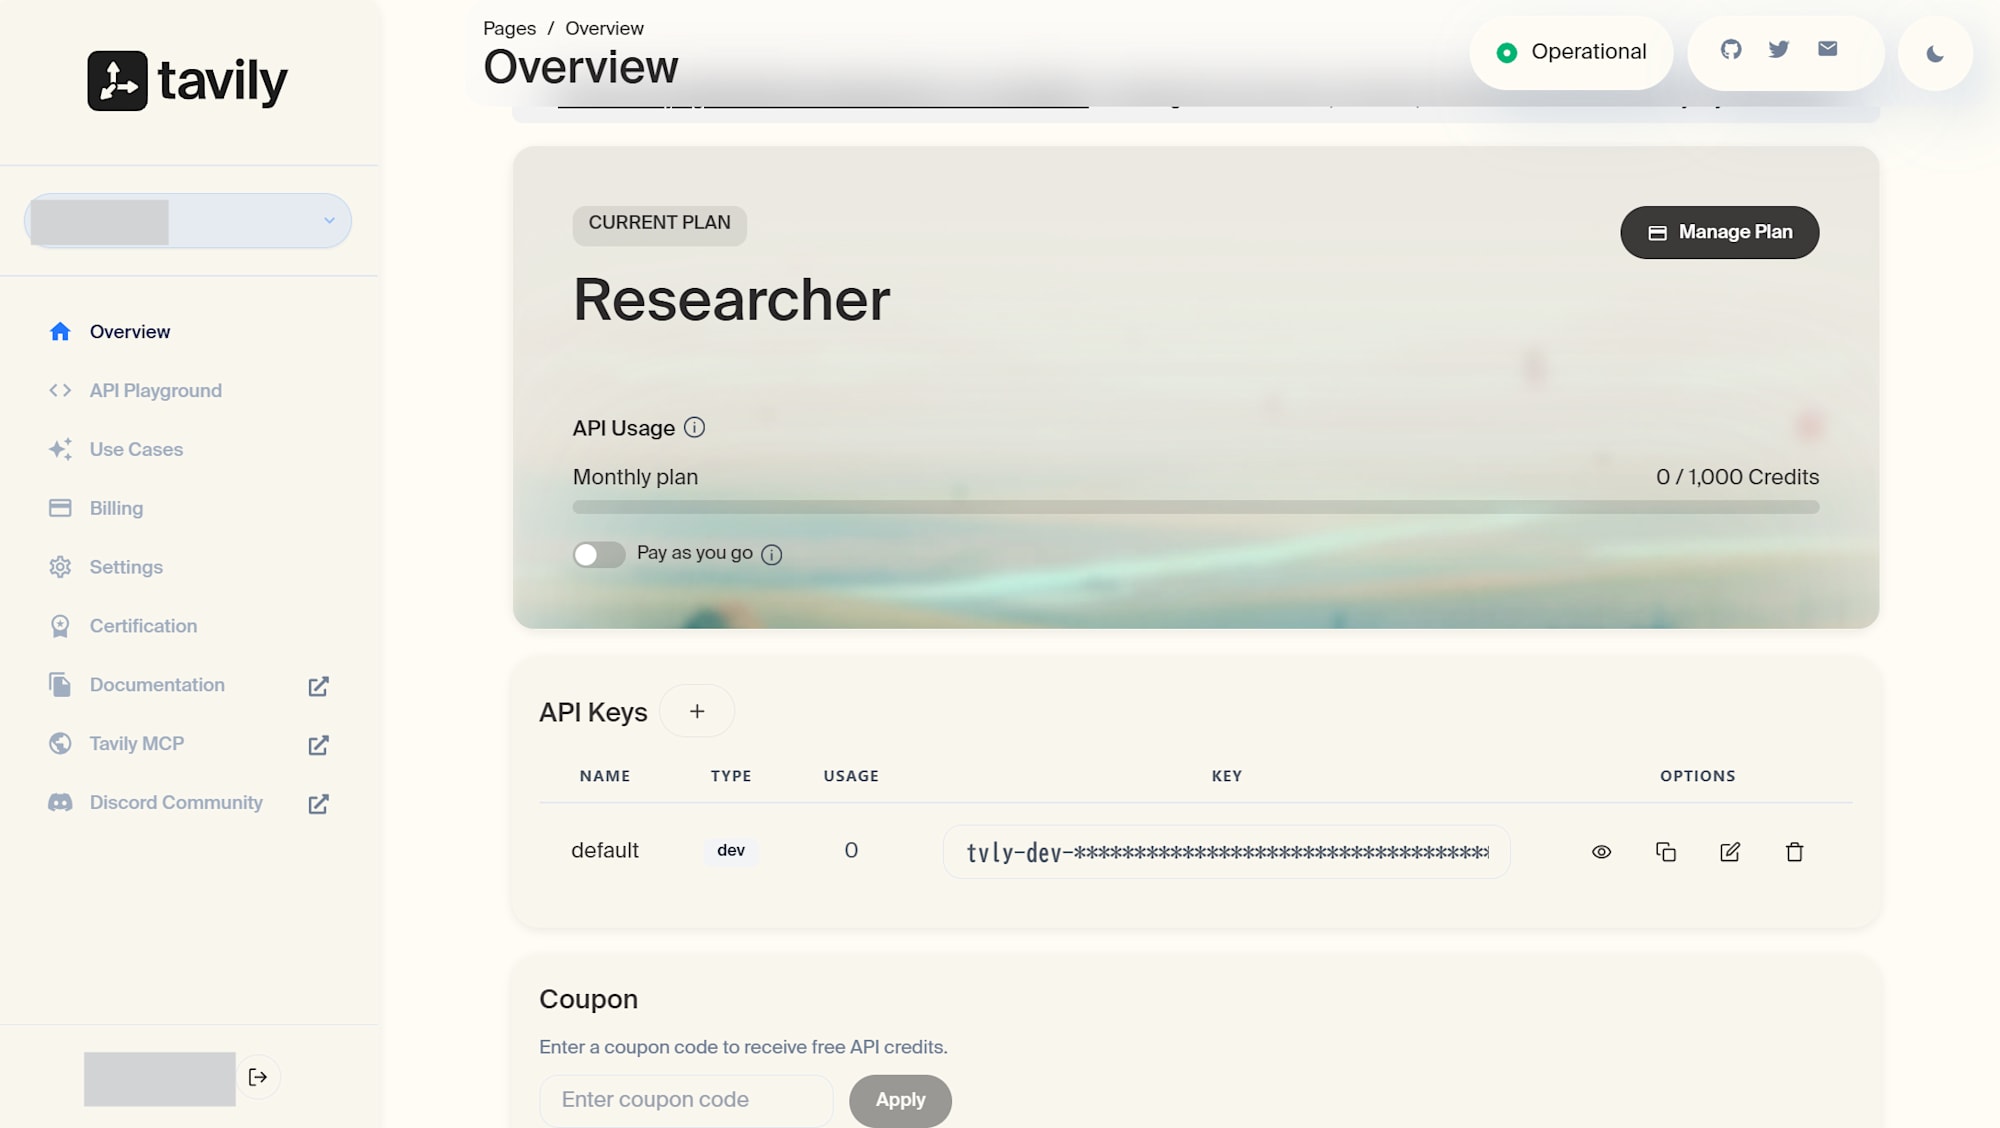Click the API Keys section heading
2000x1128 pixels.
593,713
